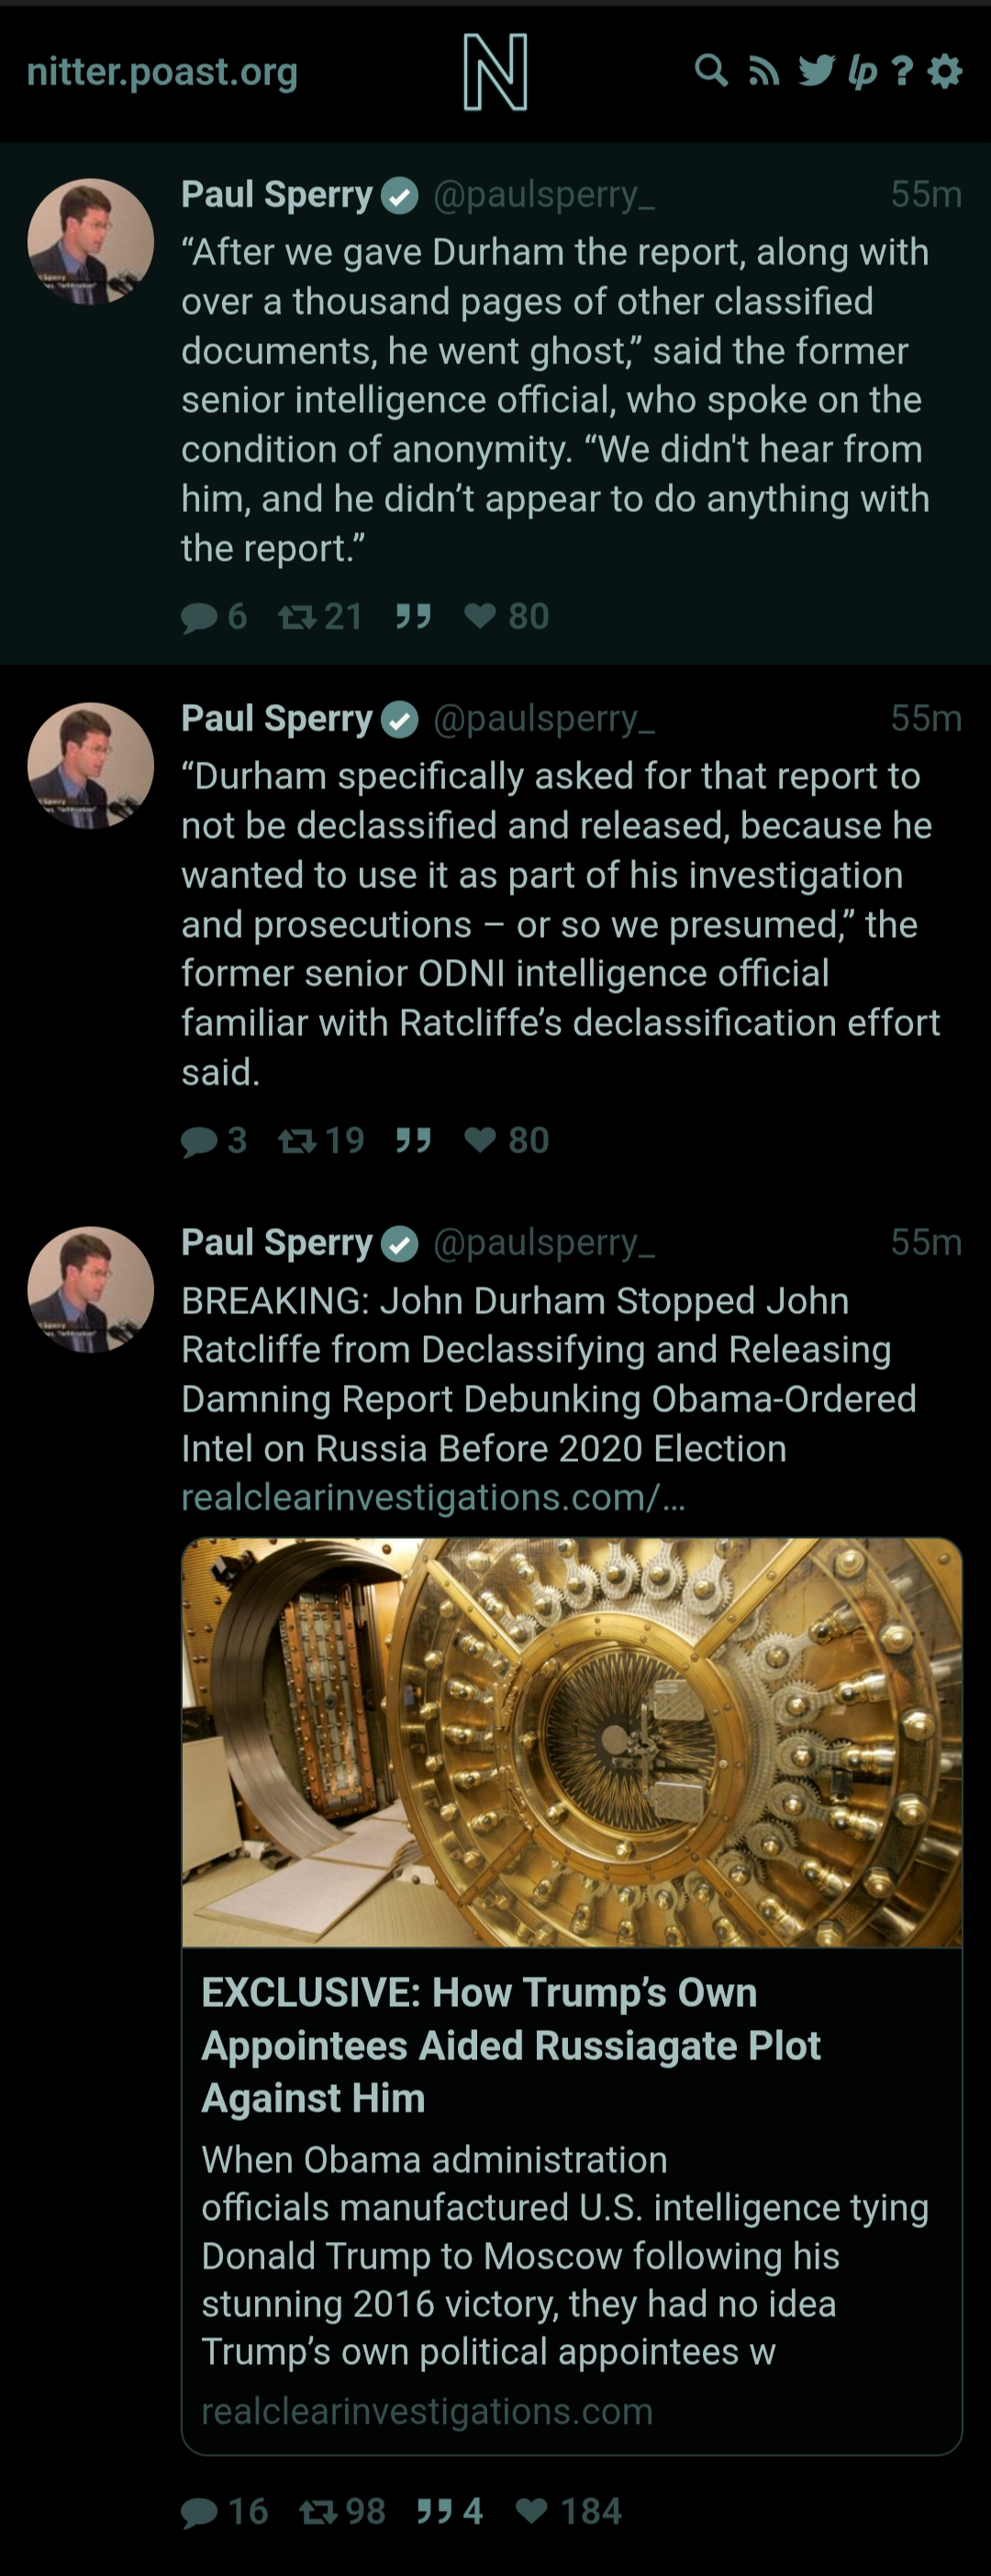Open the settings gear icon
991x2576 pixels.
coord(945,71)
